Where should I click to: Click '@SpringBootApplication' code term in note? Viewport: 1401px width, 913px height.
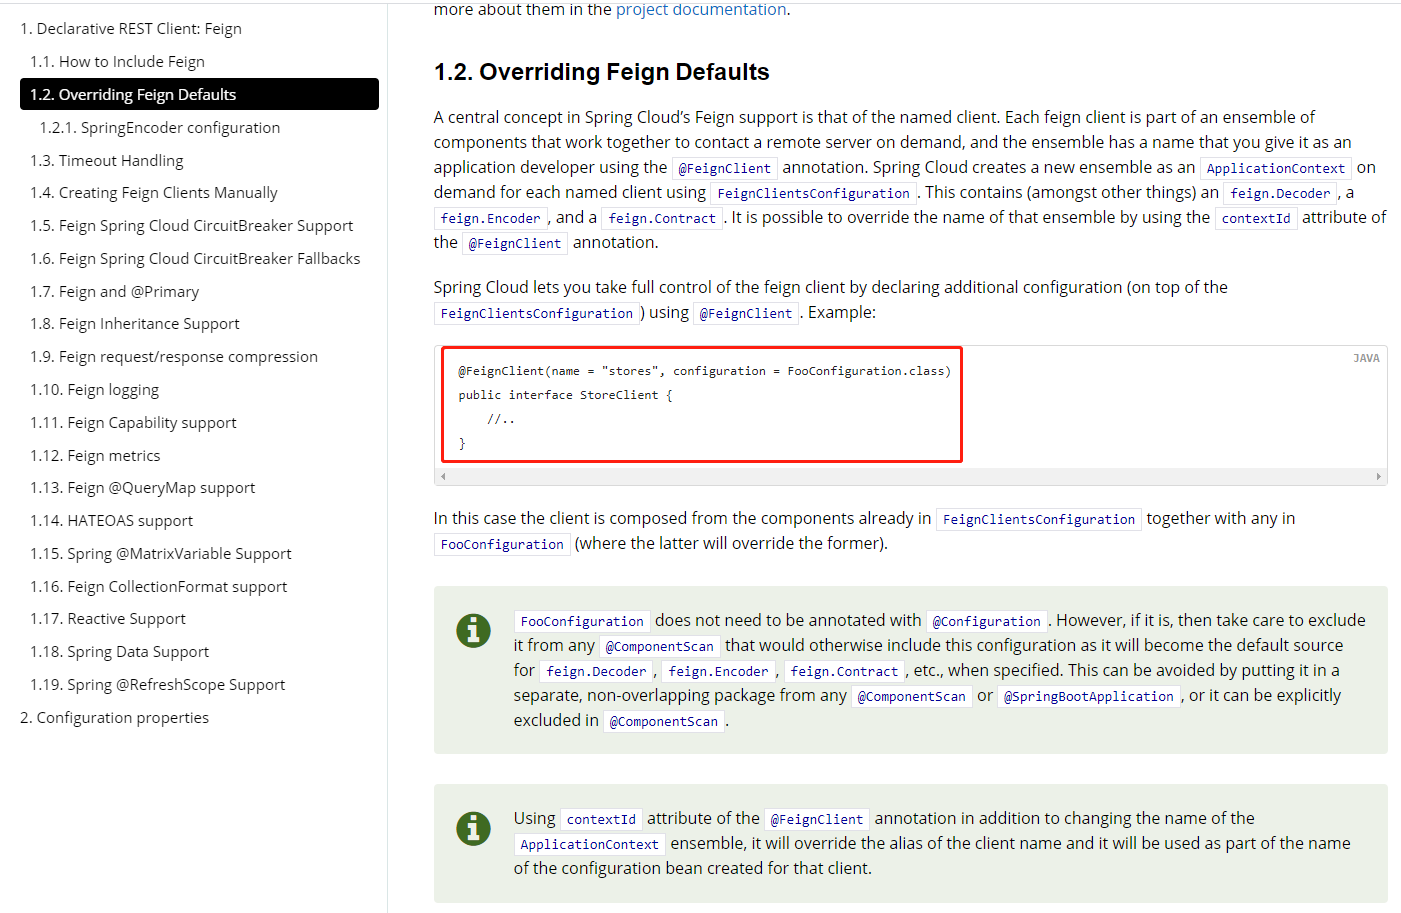[1089, 696]
